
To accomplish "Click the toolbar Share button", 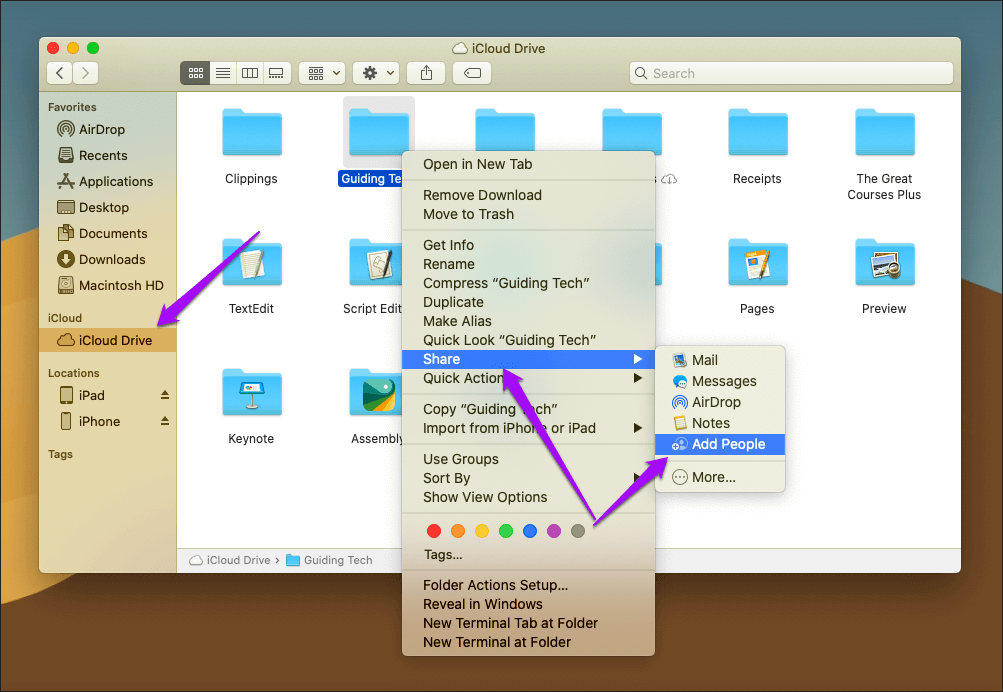I will (x=427, y=73).
